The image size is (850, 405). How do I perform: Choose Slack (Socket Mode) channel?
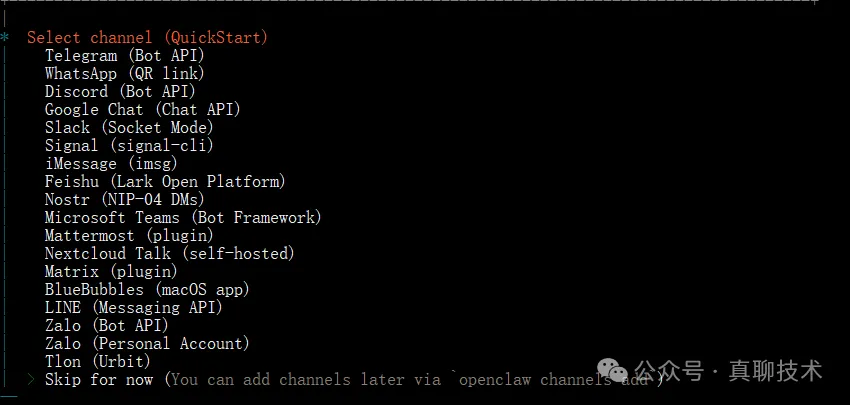pos(129,128)
